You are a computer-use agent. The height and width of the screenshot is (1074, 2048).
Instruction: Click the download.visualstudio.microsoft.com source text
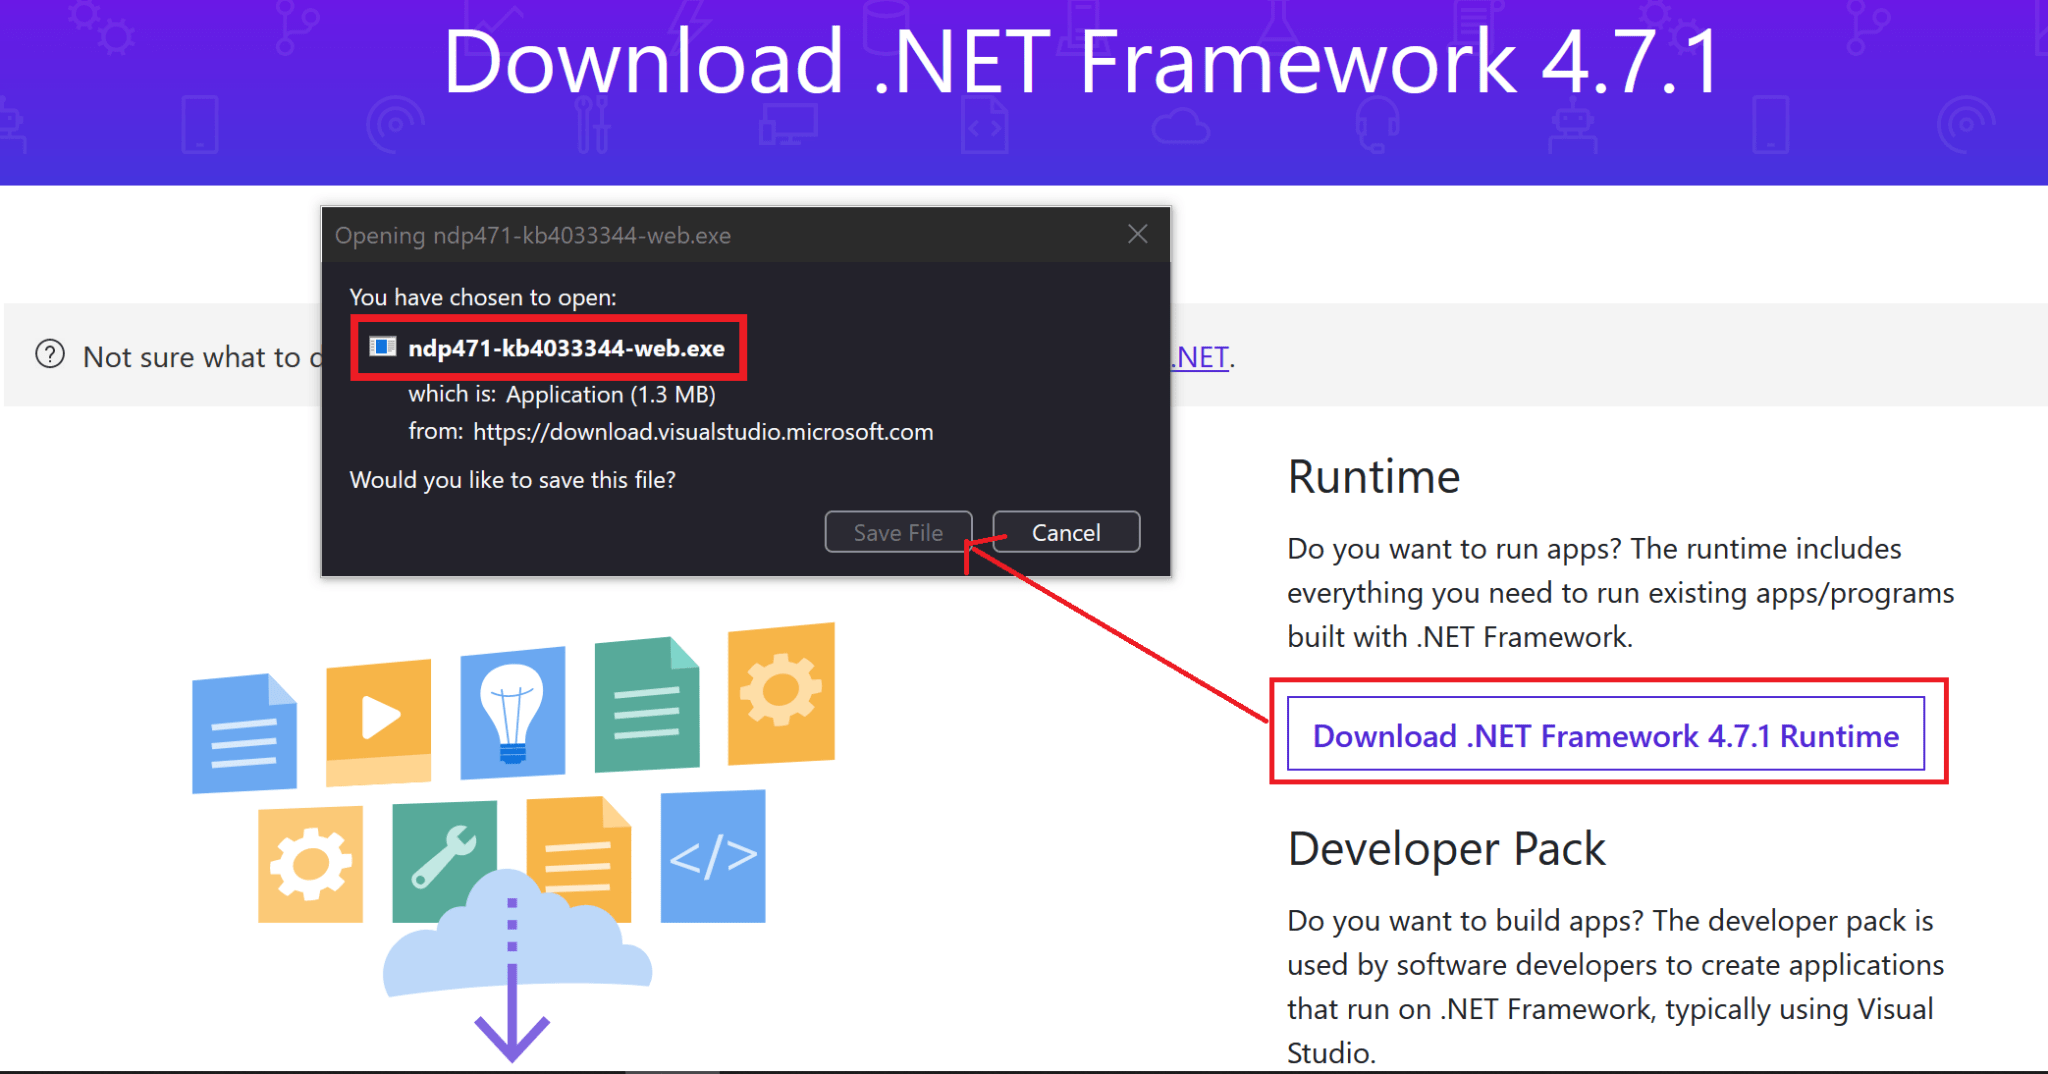tap(702, 431)
